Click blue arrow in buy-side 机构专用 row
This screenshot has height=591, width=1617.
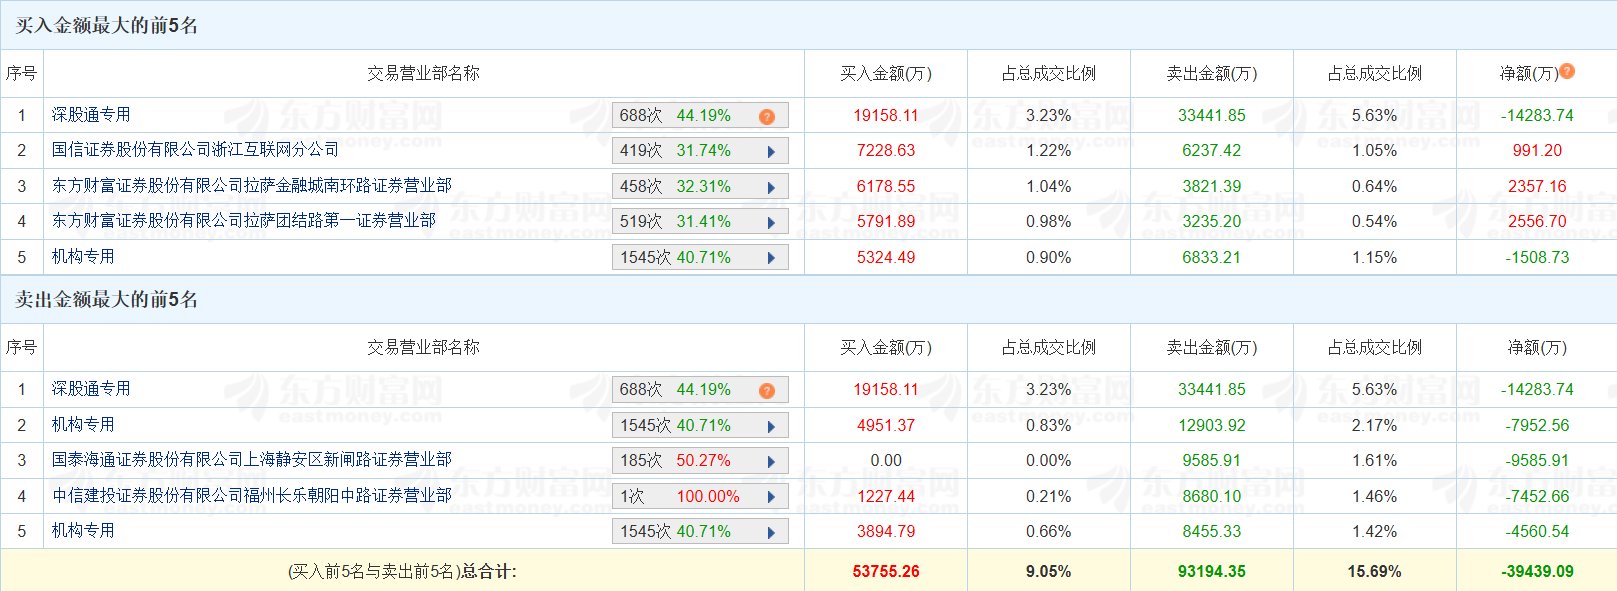pyautogui.click(x=771, y=258)
